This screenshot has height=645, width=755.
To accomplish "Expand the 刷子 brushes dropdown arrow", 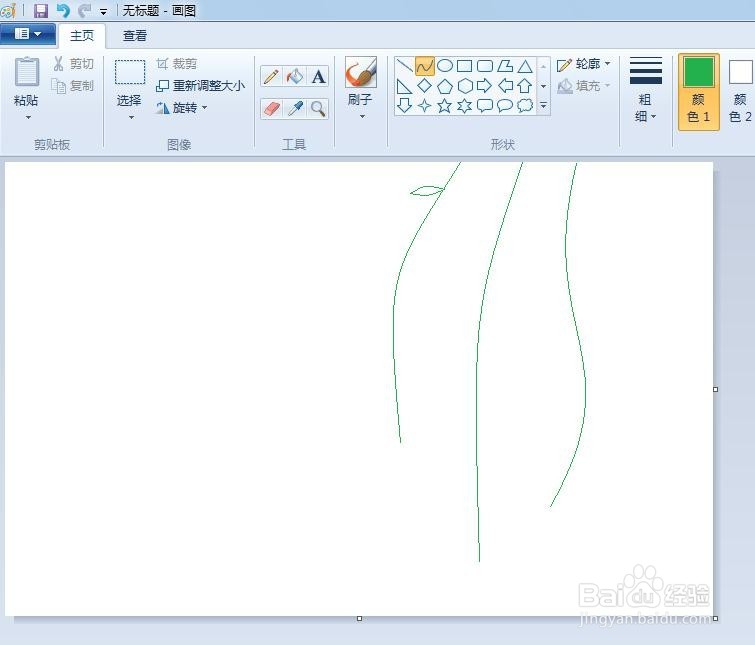I will (x=362, y=116).
